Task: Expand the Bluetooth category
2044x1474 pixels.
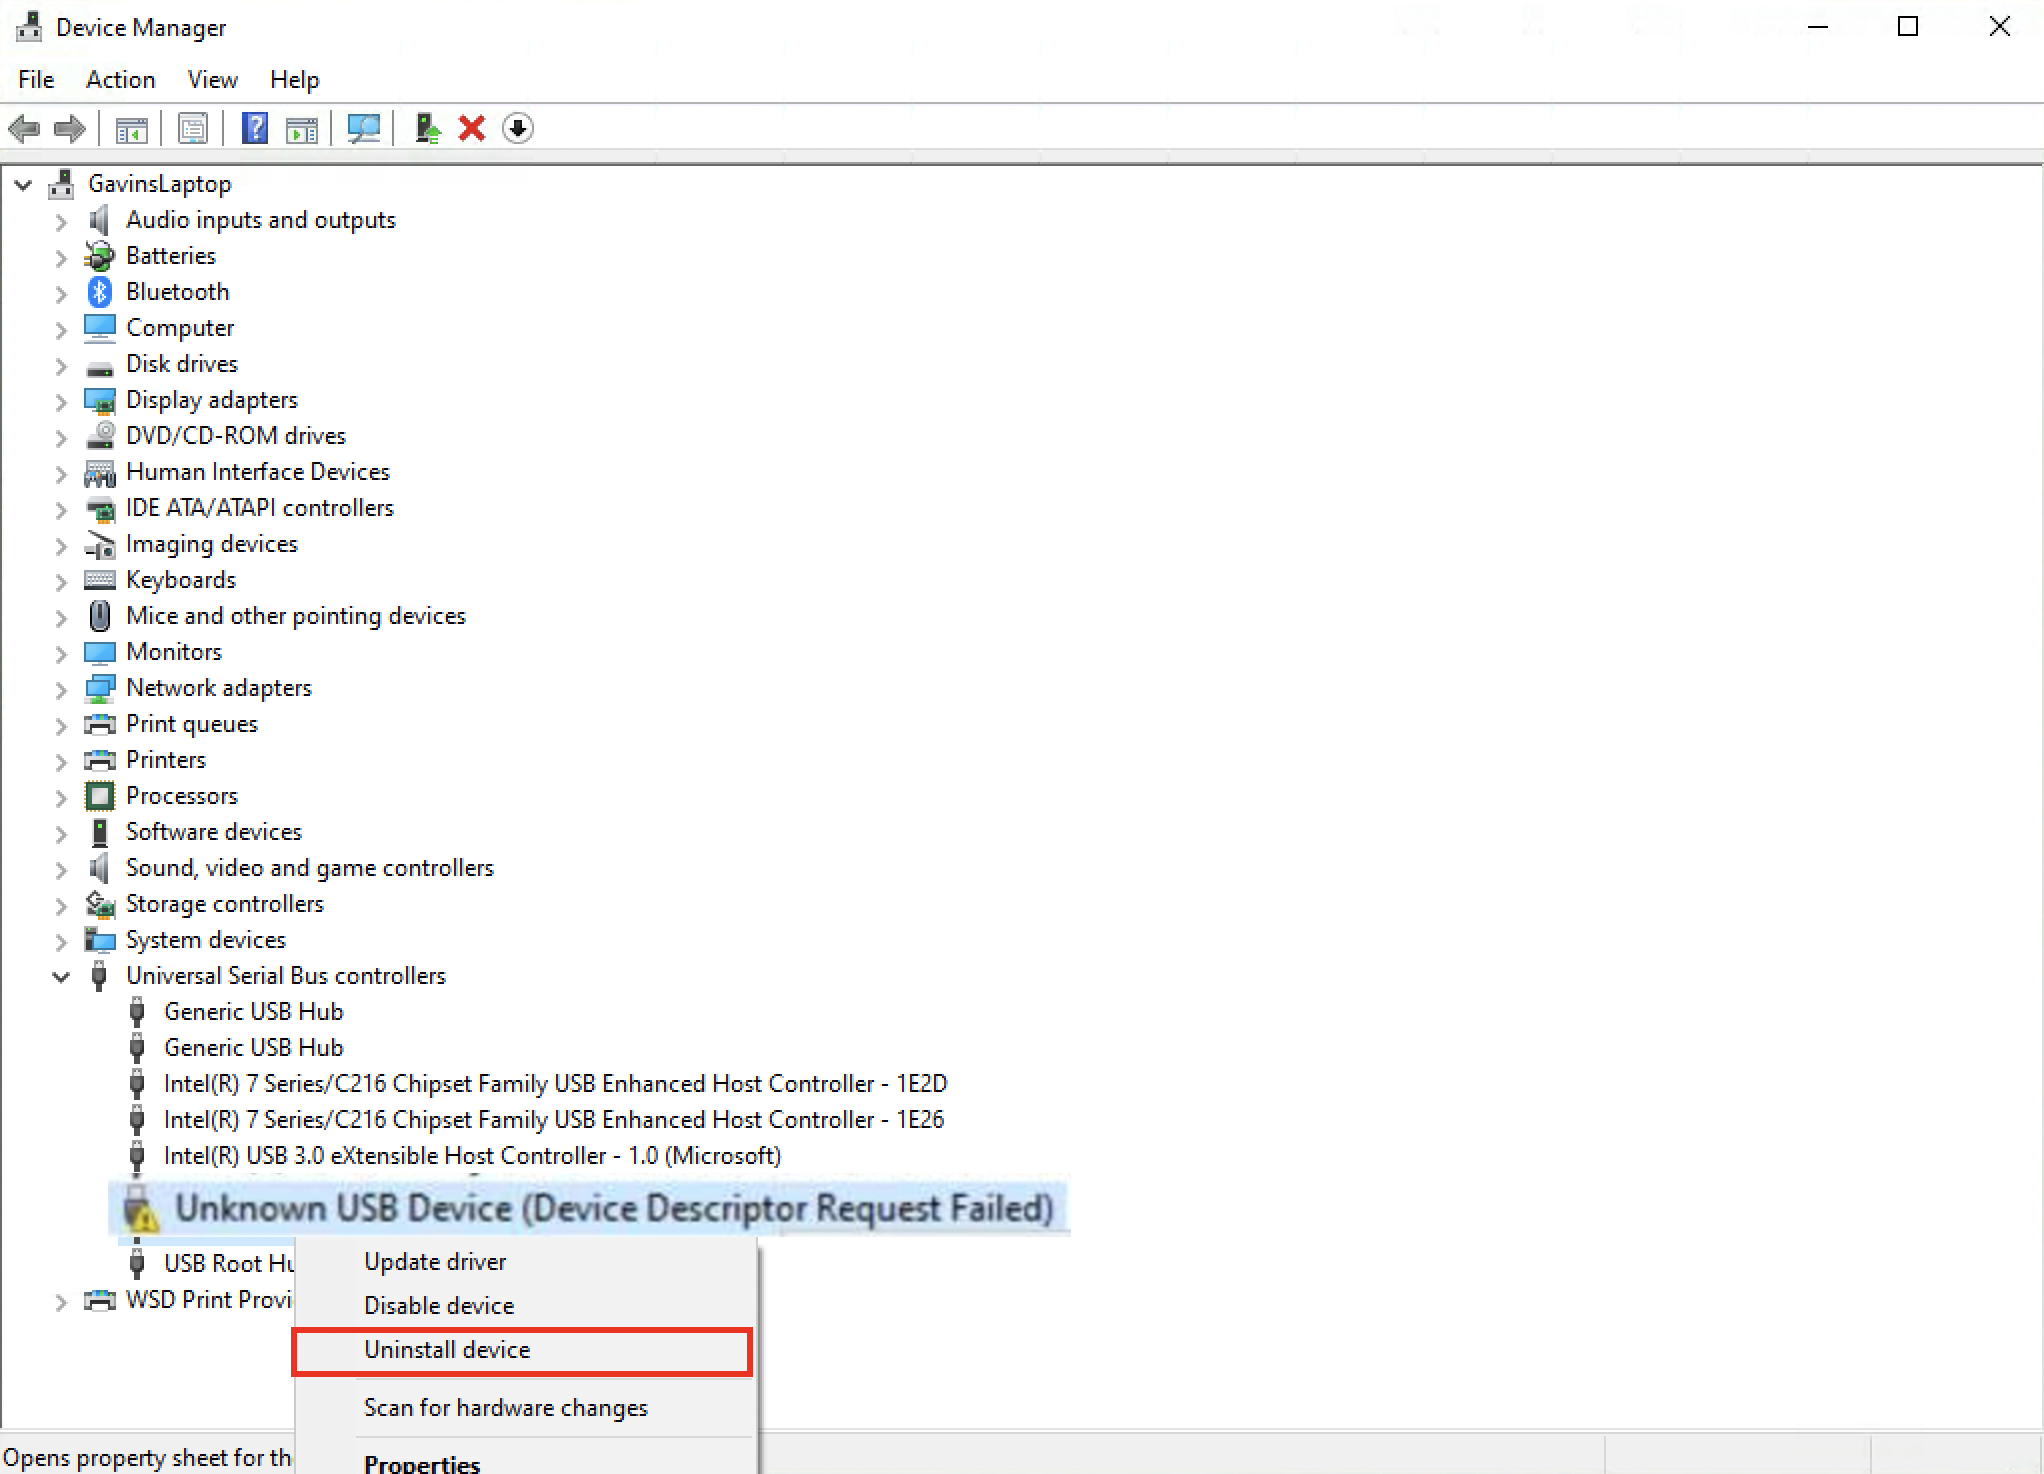Action: click(61, 293)
